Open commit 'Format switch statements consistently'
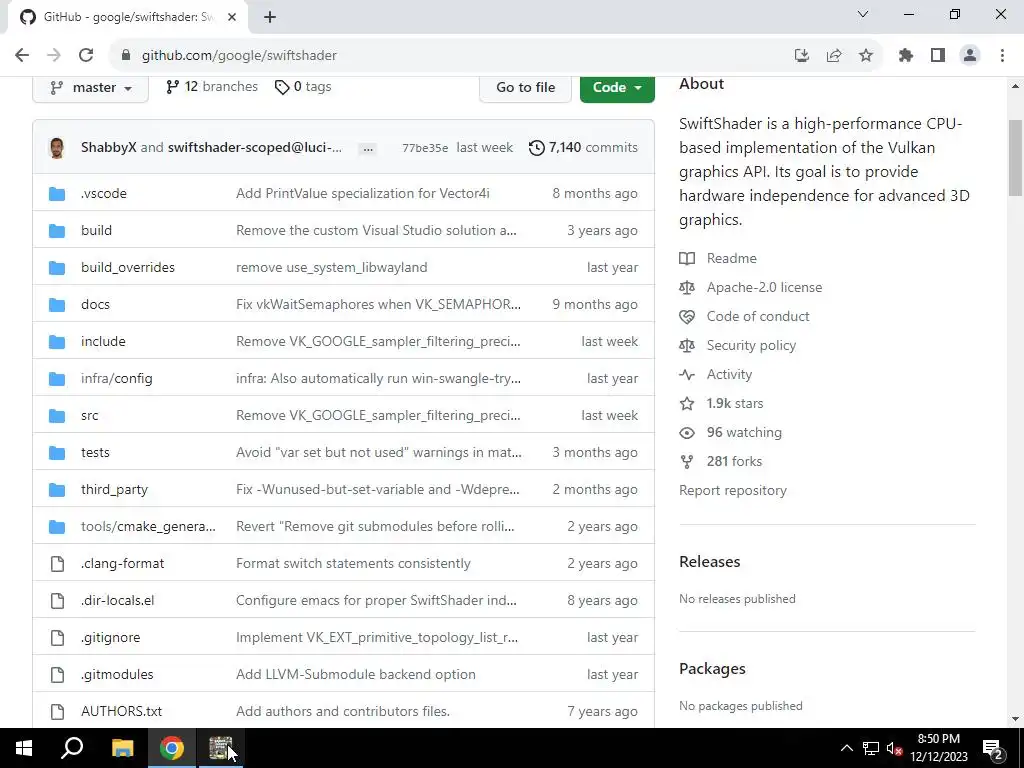 coord(353,564)
